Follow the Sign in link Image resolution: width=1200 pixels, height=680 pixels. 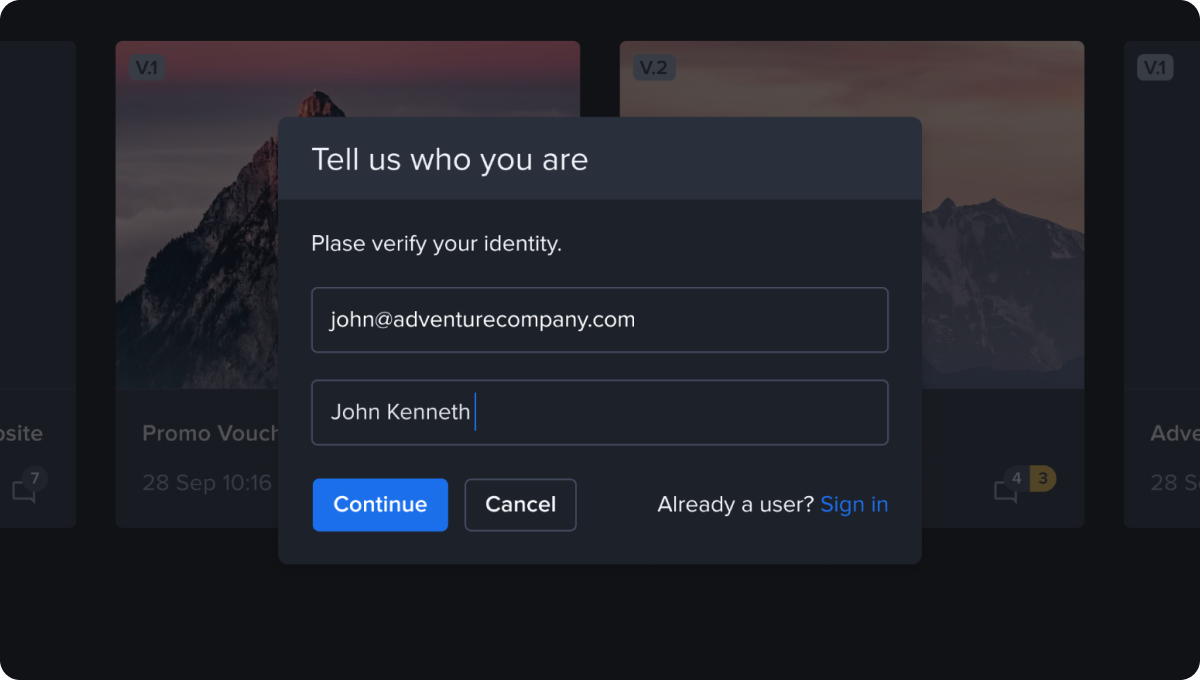pos(854,505)
